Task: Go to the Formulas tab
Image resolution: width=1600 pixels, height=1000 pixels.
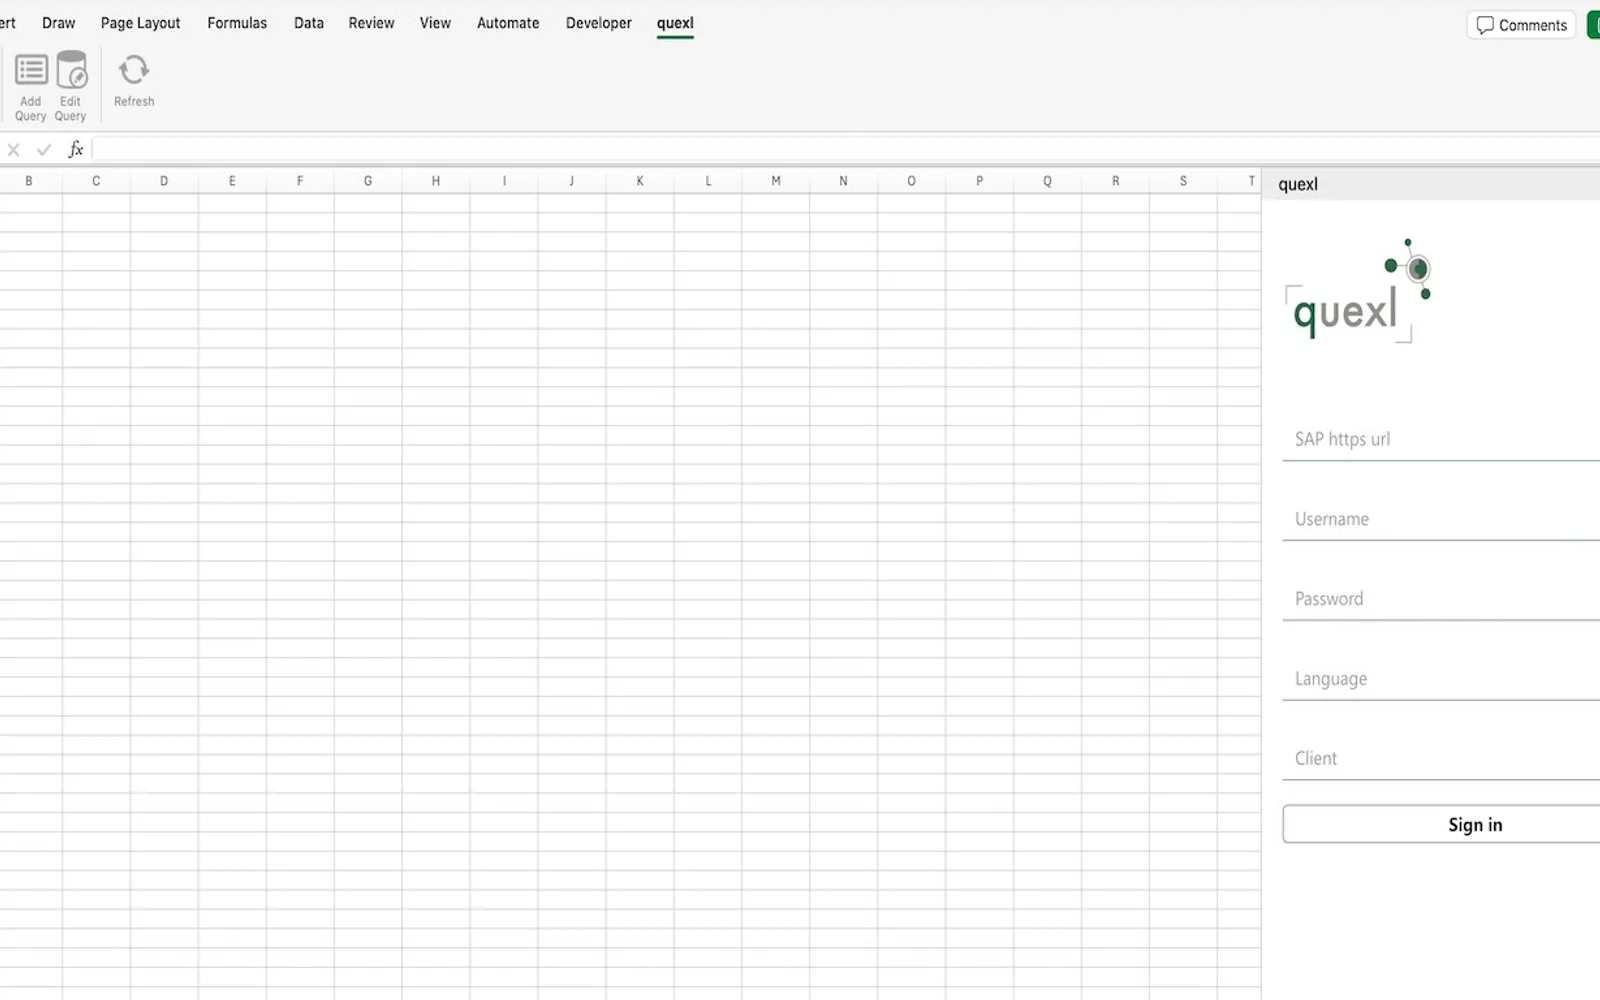Action: click(237, 23)
